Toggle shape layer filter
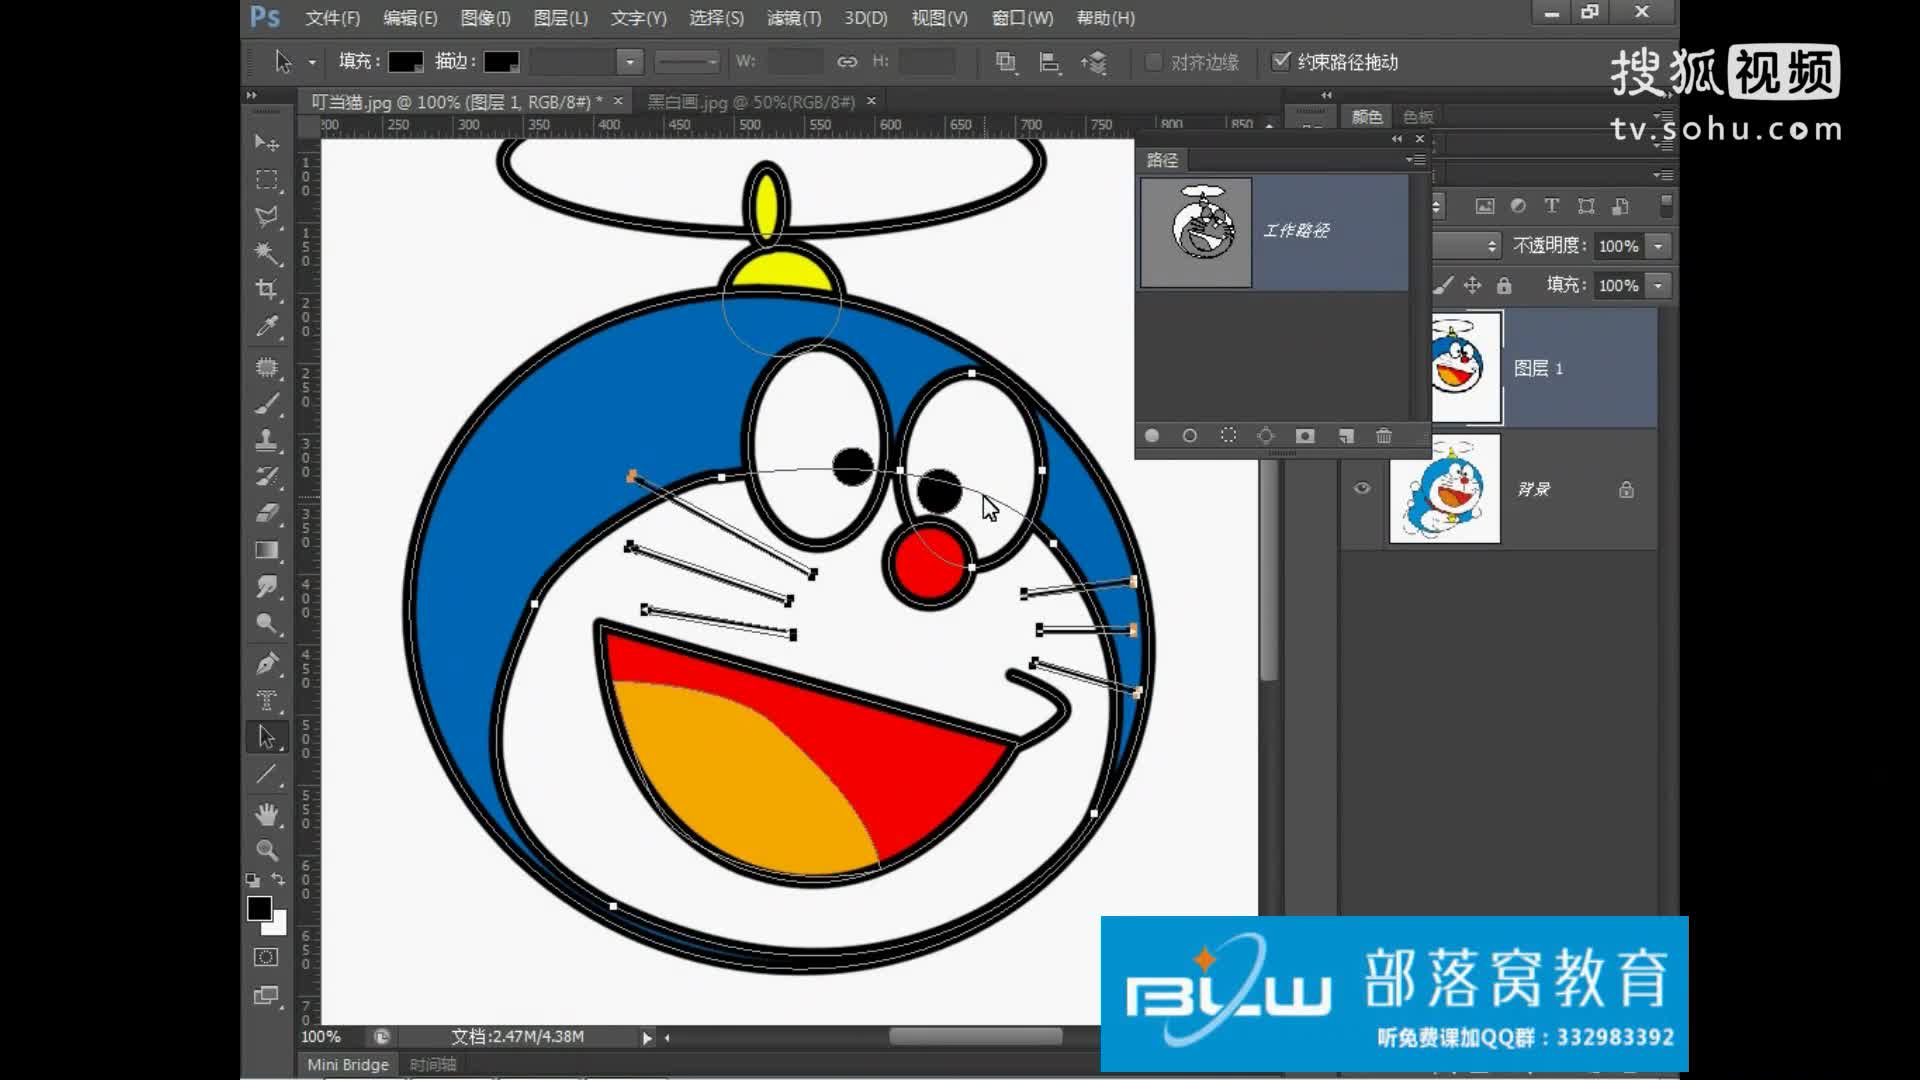Screen dimensions: 1920x1080 1586,206
